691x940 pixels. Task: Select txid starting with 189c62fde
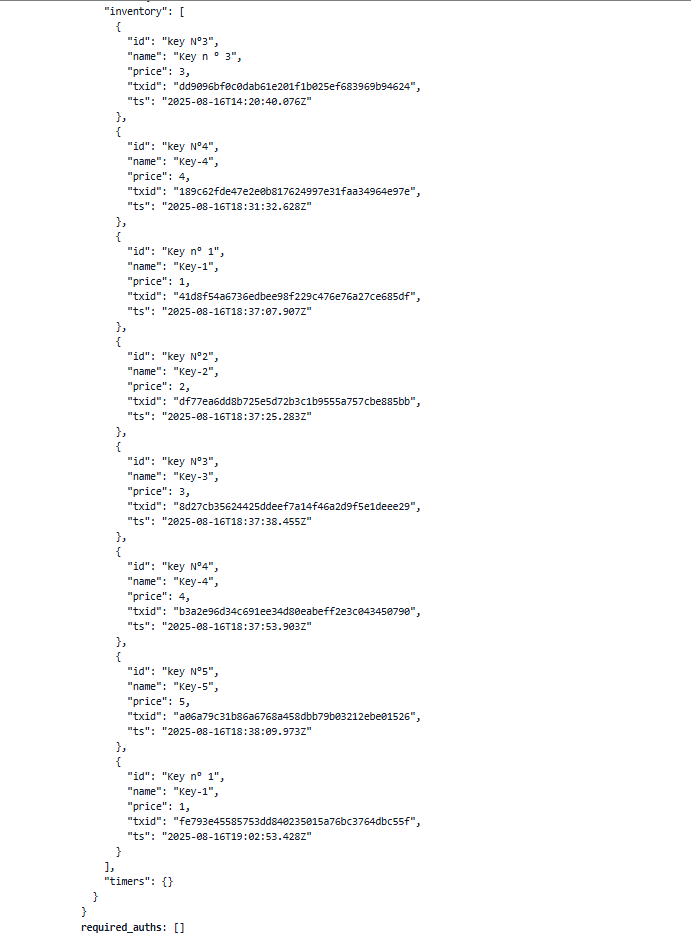294,191
